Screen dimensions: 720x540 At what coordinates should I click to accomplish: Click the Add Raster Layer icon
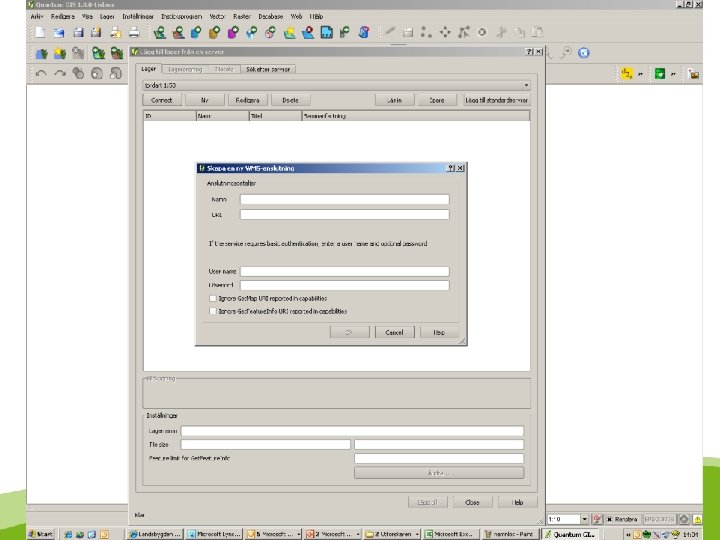pos(178,32)
